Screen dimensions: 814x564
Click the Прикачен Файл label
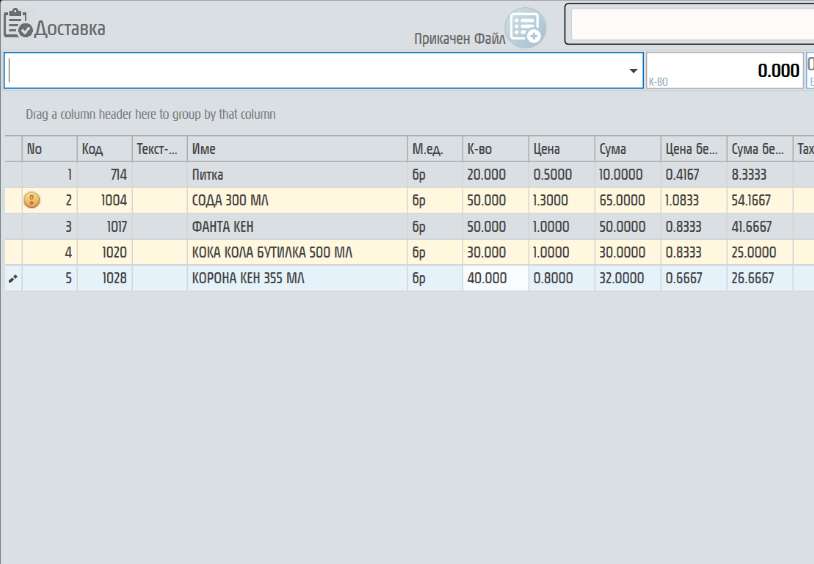tap(459, 39)
